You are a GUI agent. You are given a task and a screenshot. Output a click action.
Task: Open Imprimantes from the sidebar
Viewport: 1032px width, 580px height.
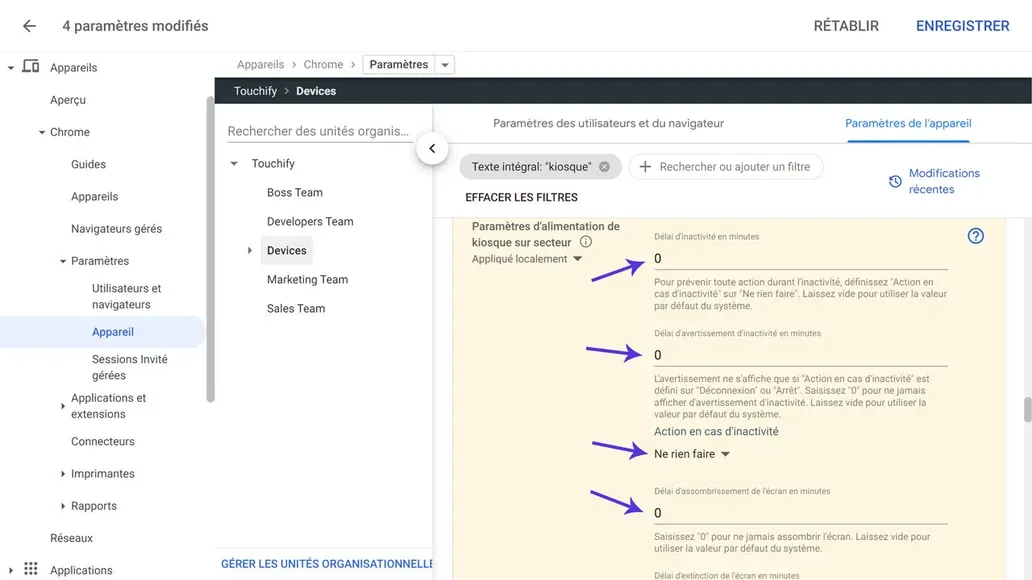(103, 473)
